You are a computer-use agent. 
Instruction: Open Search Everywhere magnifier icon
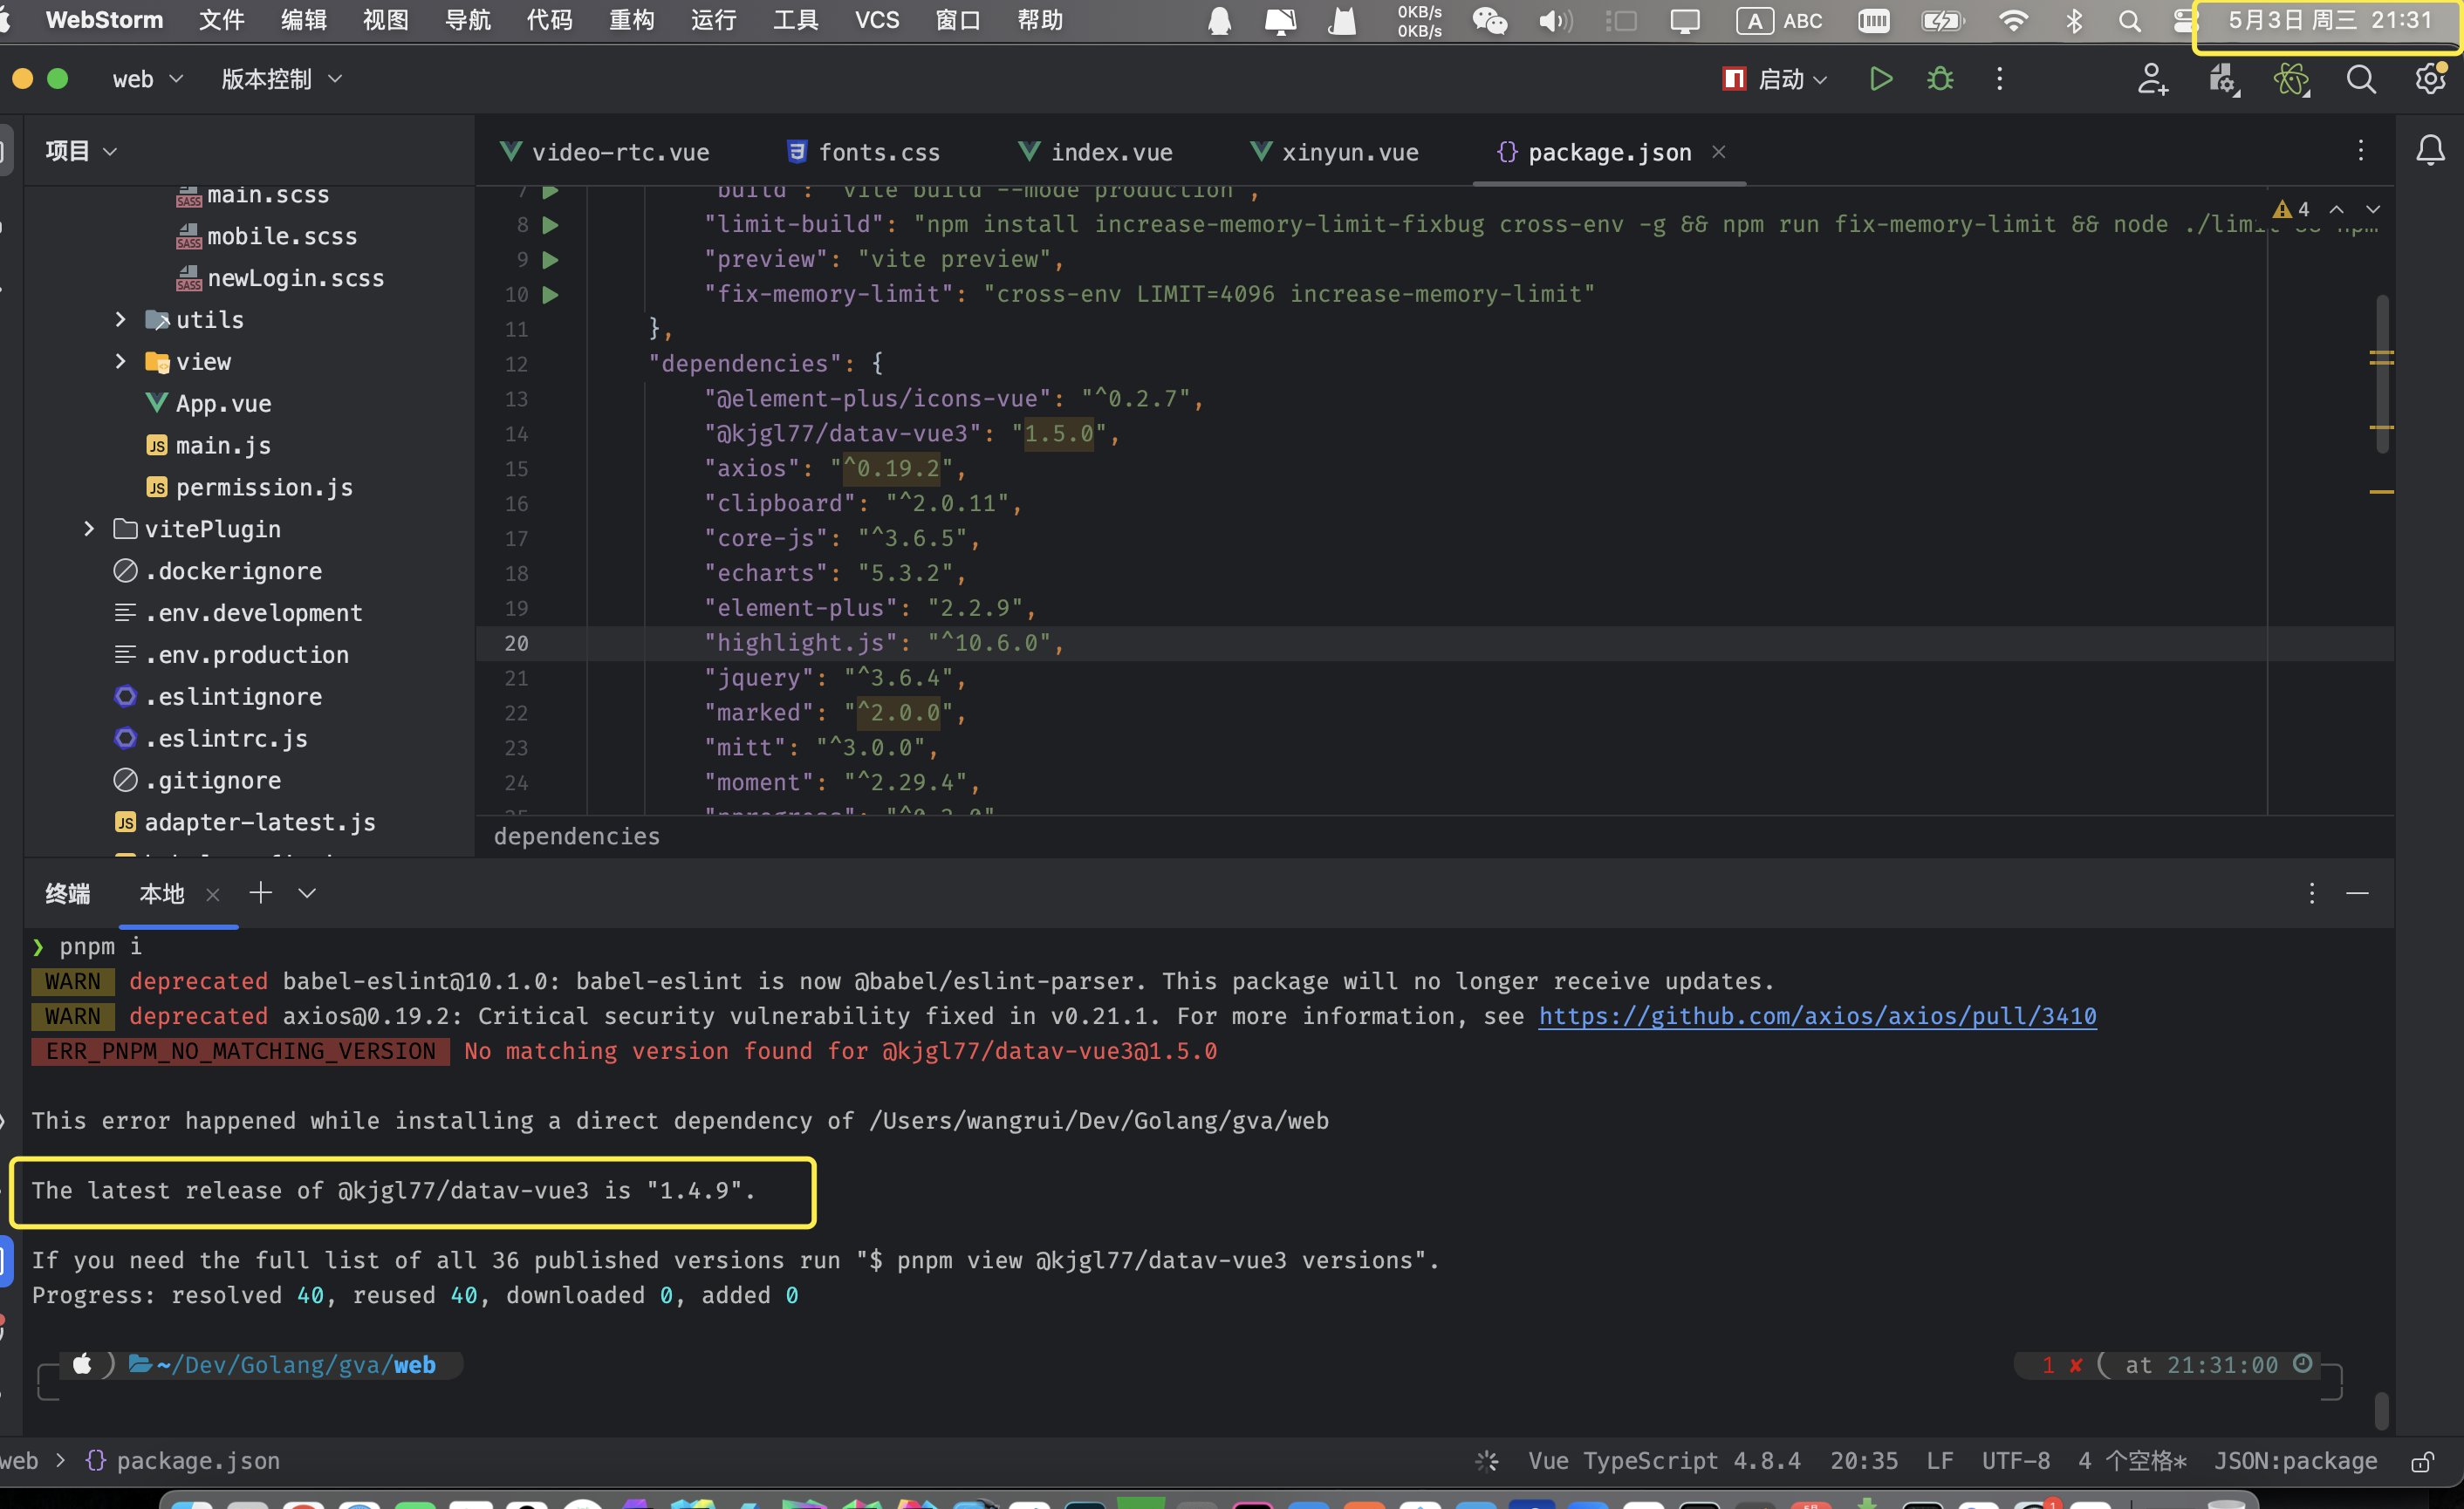tap(2361, 79)
